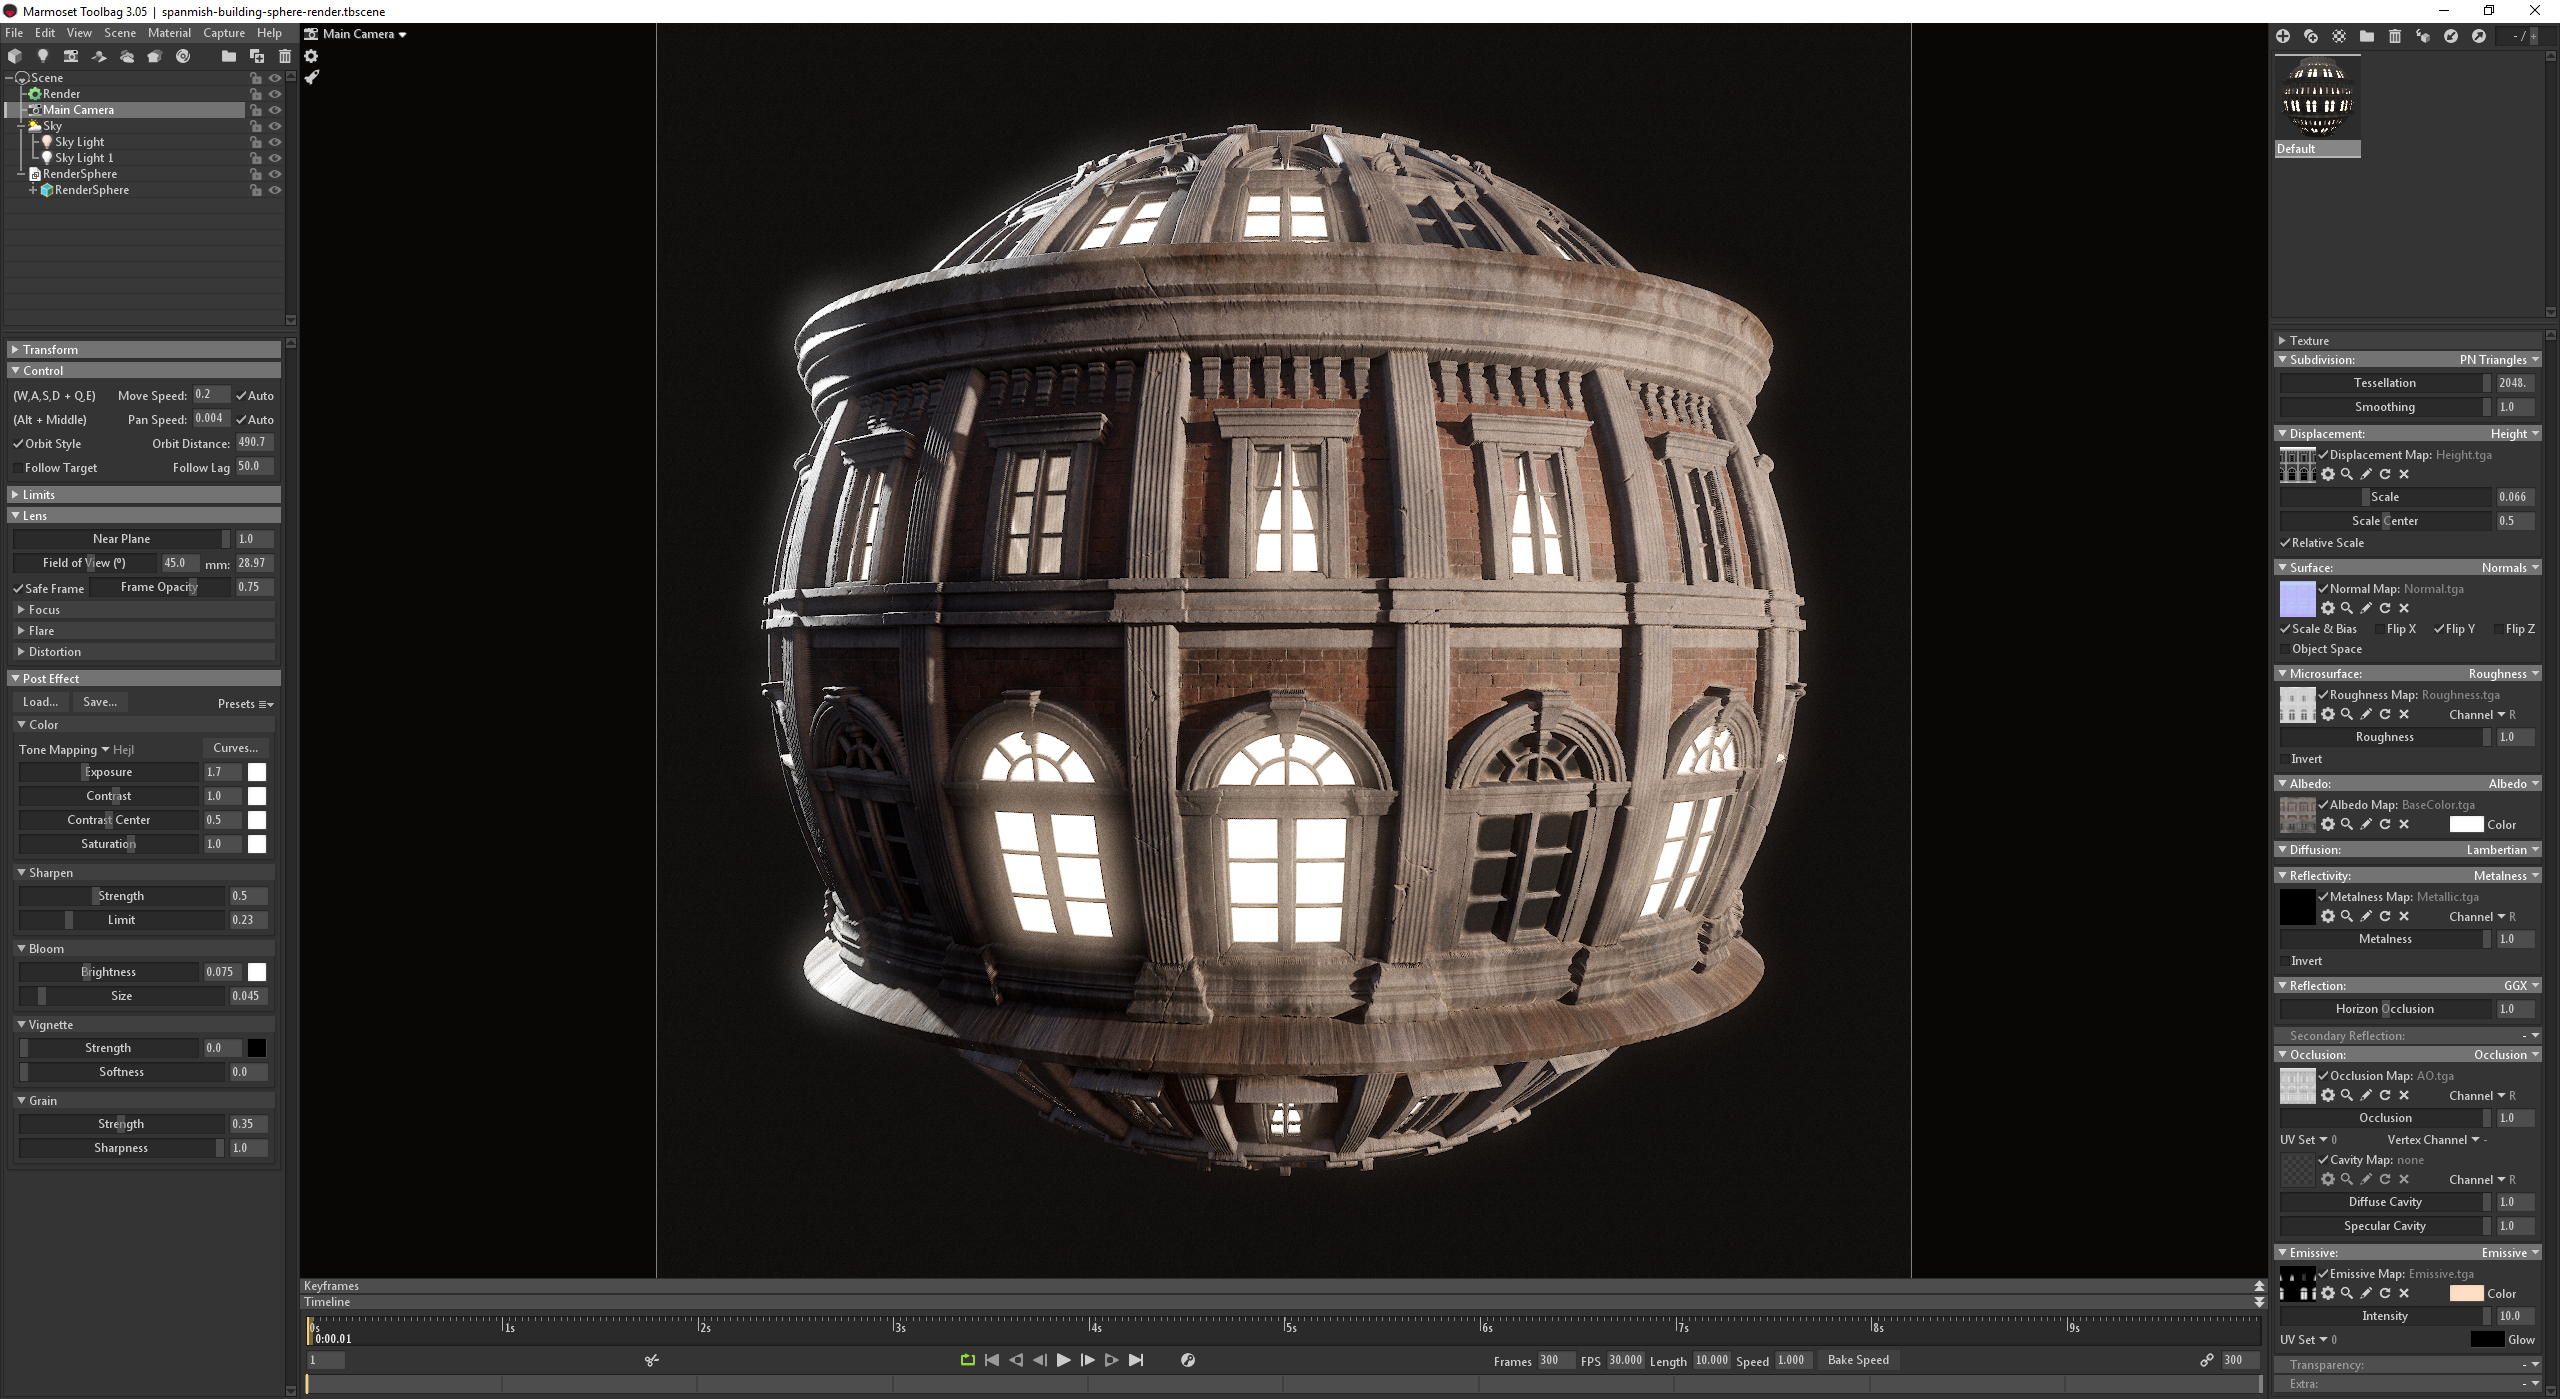Export the material with up-arrow icon
Image resolution: width=2560 pixels, height=1399 pixels.
(2479, 36)
